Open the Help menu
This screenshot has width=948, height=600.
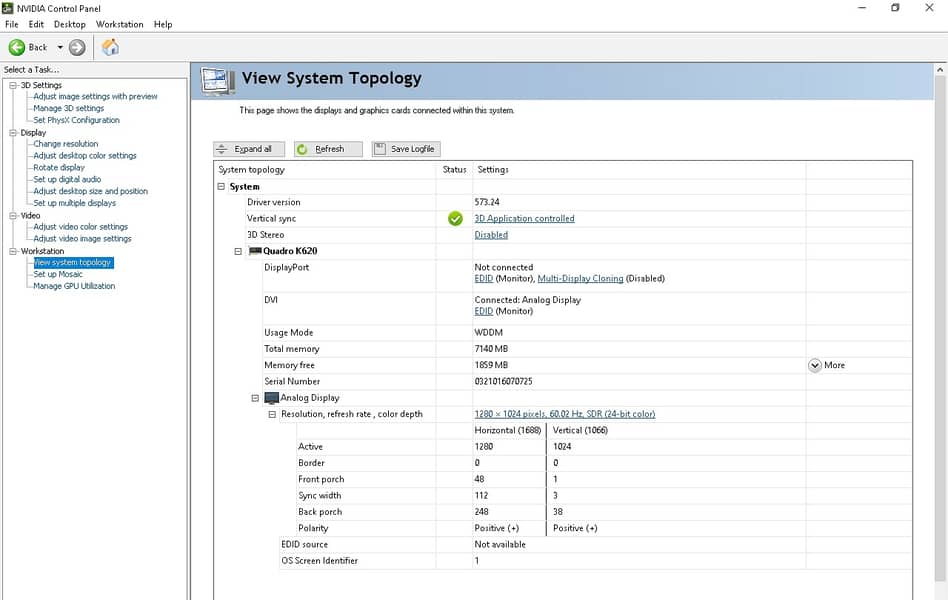tap(163, 24)
